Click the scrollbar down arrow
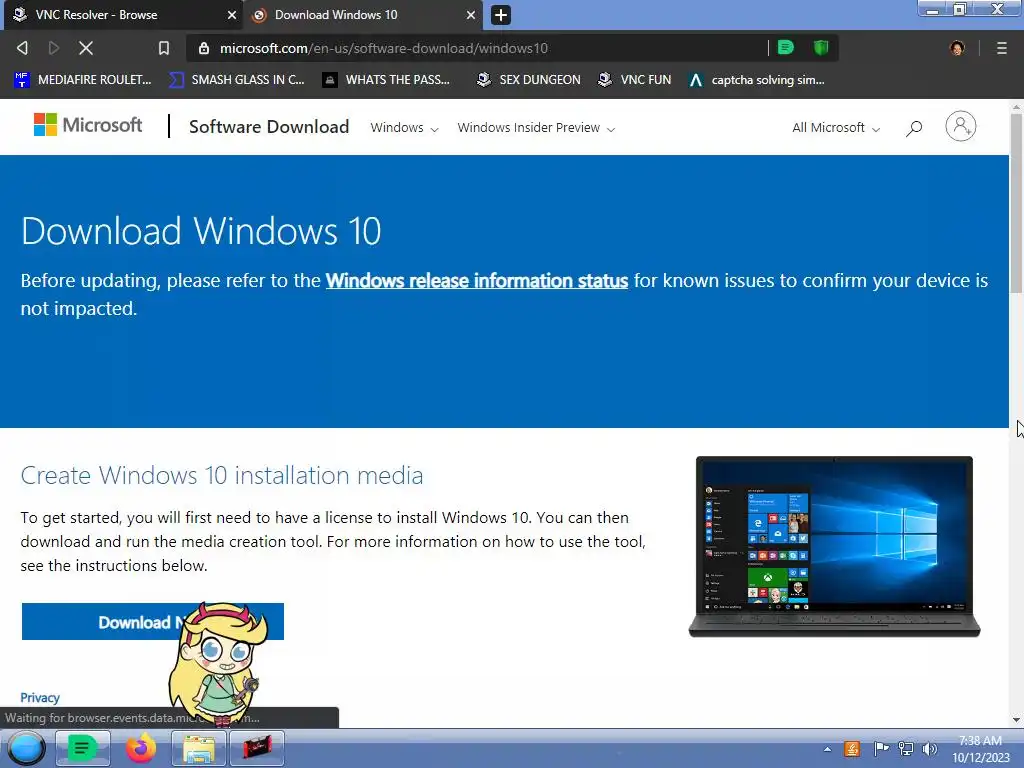 coord(1016,720)
